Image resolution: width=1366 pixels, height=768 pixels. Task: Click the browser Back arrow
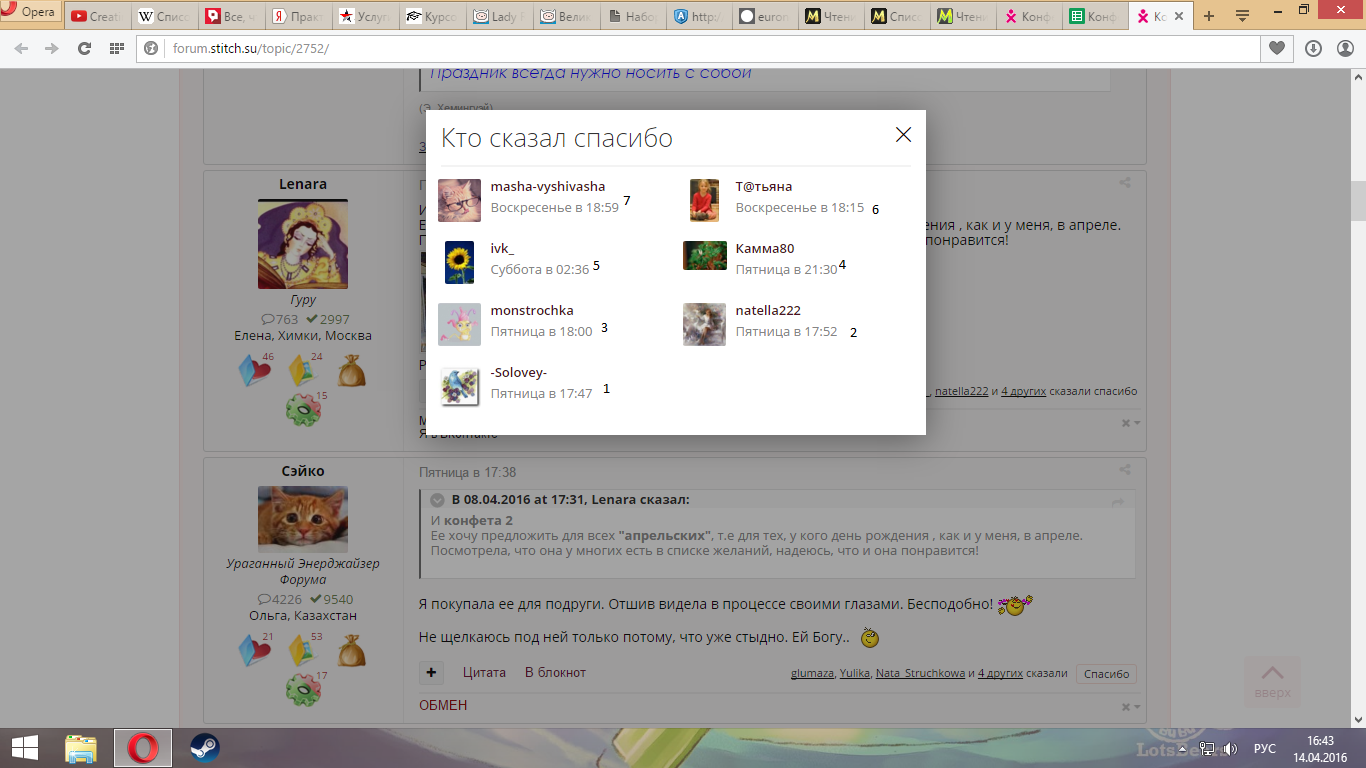tap(21, 48)
